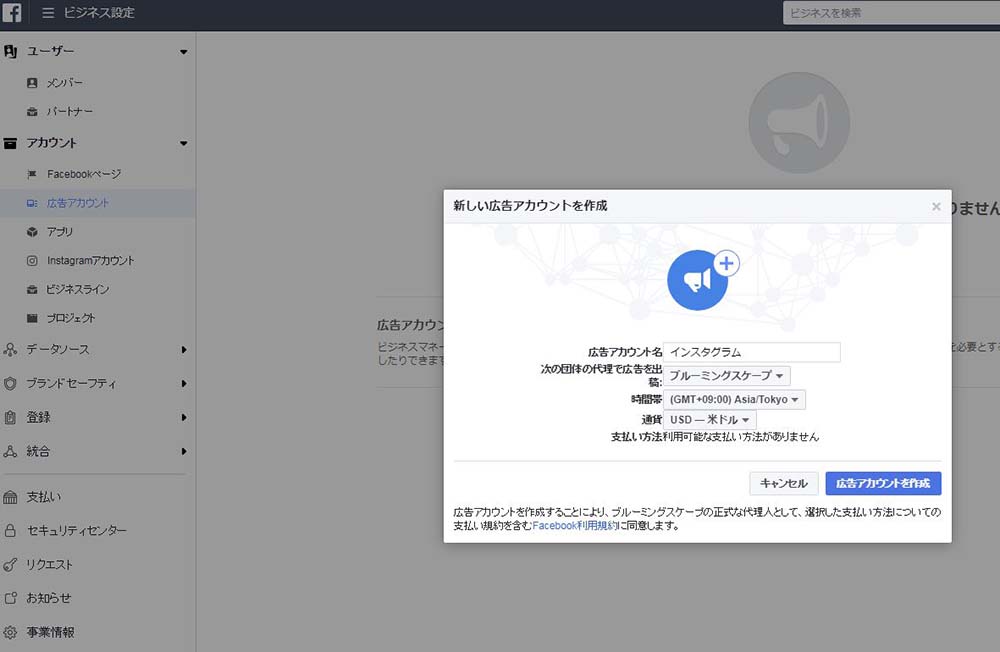Screen dimensions: 1000x652
Task: Click the Facebook logo icon
Action: click(x=11, y=12)
